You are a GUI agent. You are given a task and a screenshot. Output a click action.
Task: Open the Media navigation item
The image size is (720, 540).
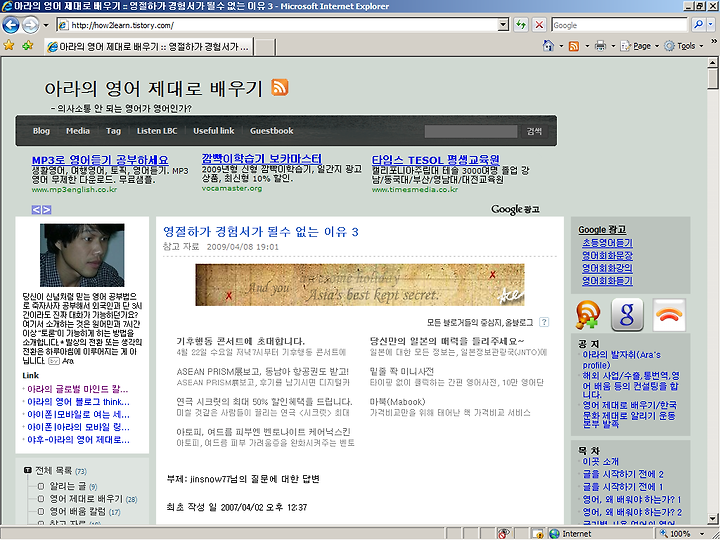(78, 131)
